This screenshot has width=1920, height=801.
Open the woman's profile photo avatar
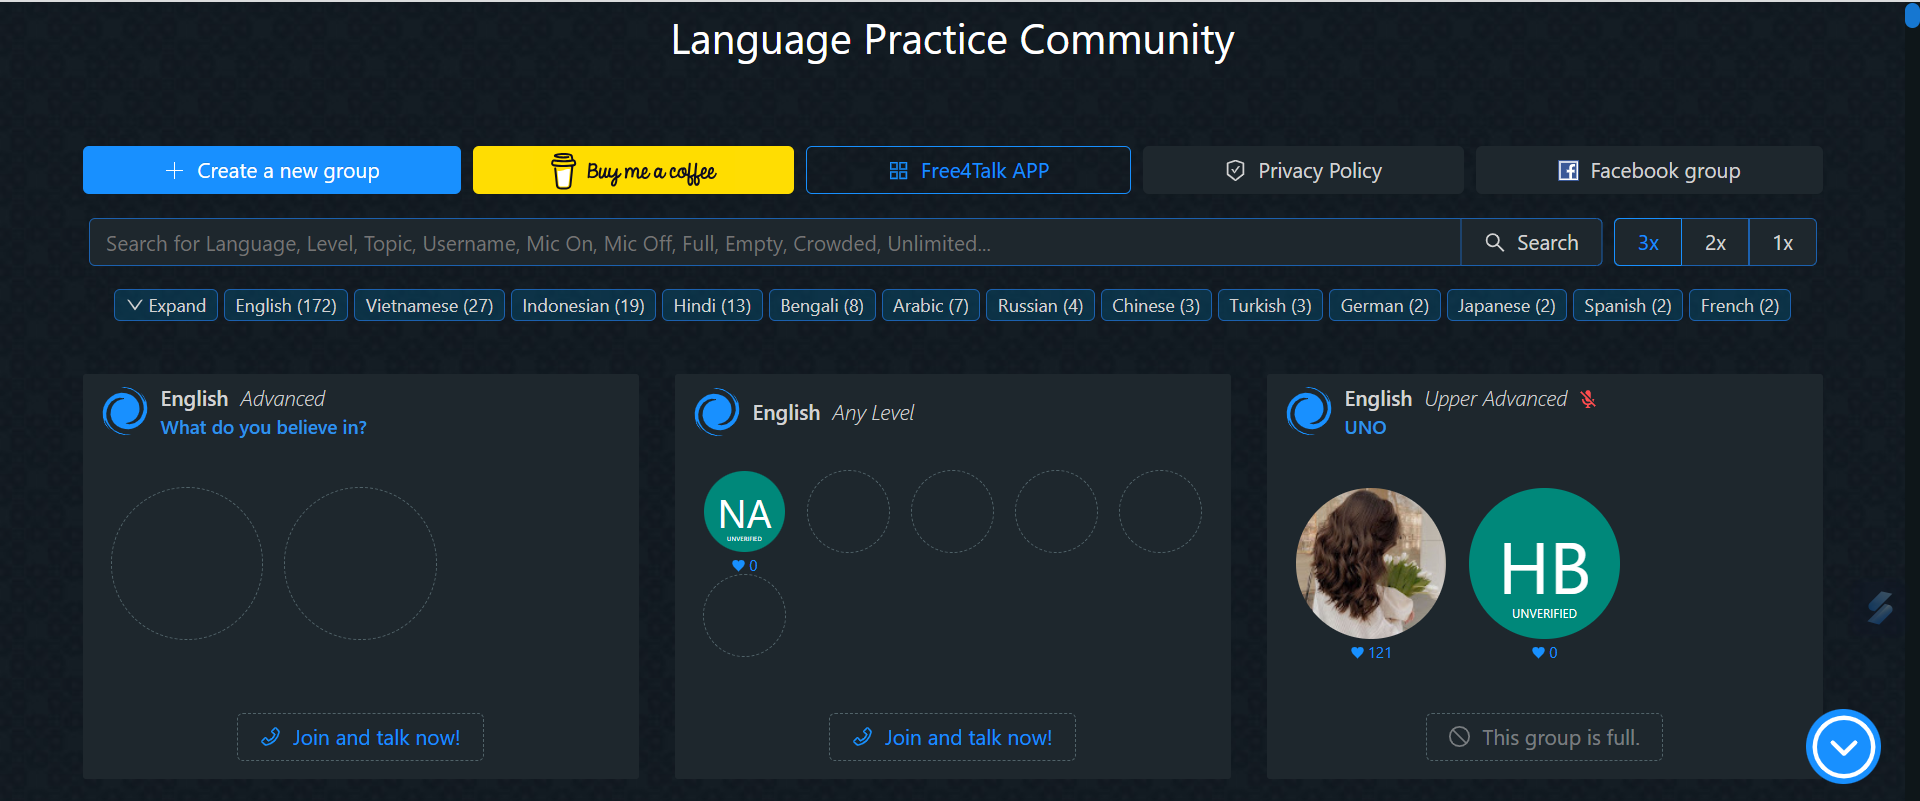pyautogui.click(x=1370, y=563)
